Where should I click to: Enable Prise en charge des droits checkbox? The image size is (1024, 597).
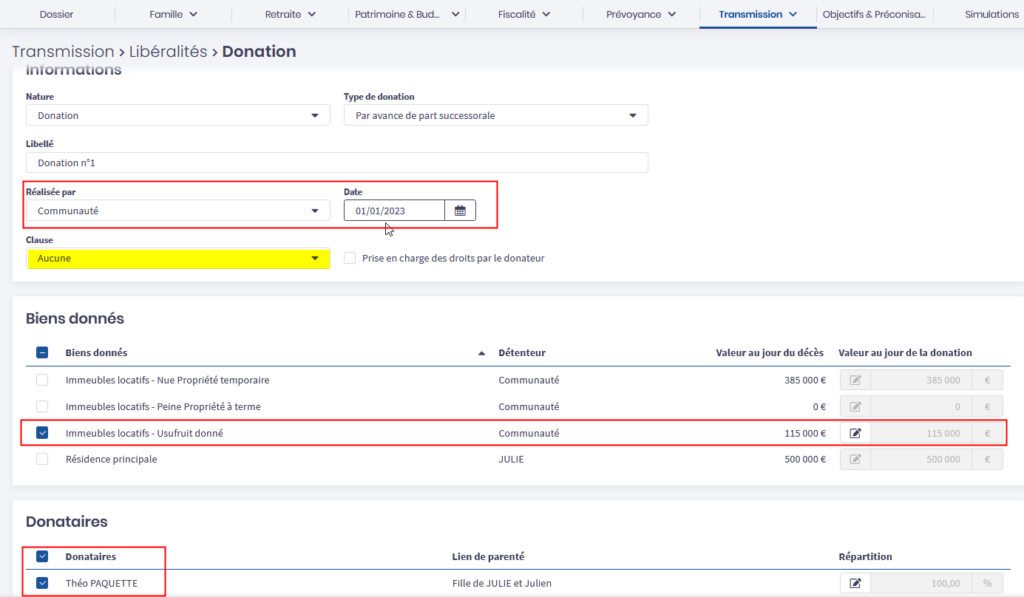pos(349,258)
